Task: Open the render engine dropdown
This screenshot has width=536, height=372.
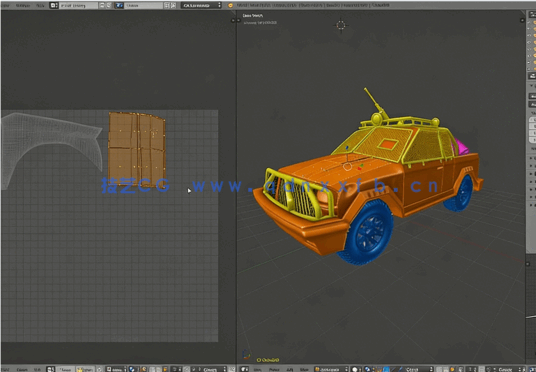Action: coord(201,5)
